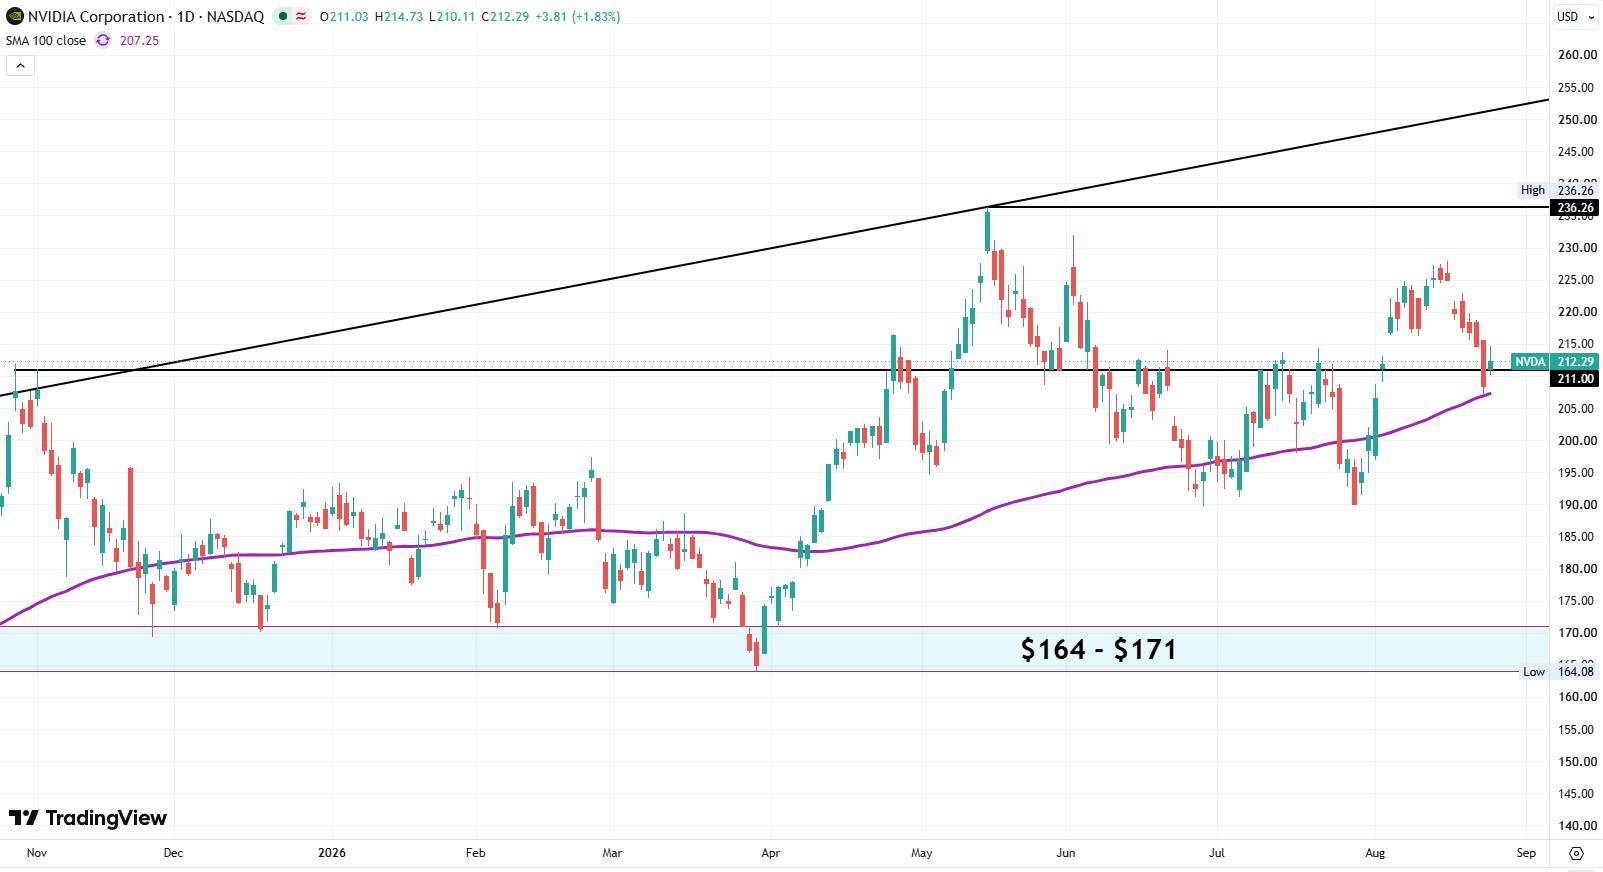Image resolution: width=1603 pixels, height=872 pixels.
Task: Click the pink wavy data-mode icon
Action: click(x=301, y=16)
